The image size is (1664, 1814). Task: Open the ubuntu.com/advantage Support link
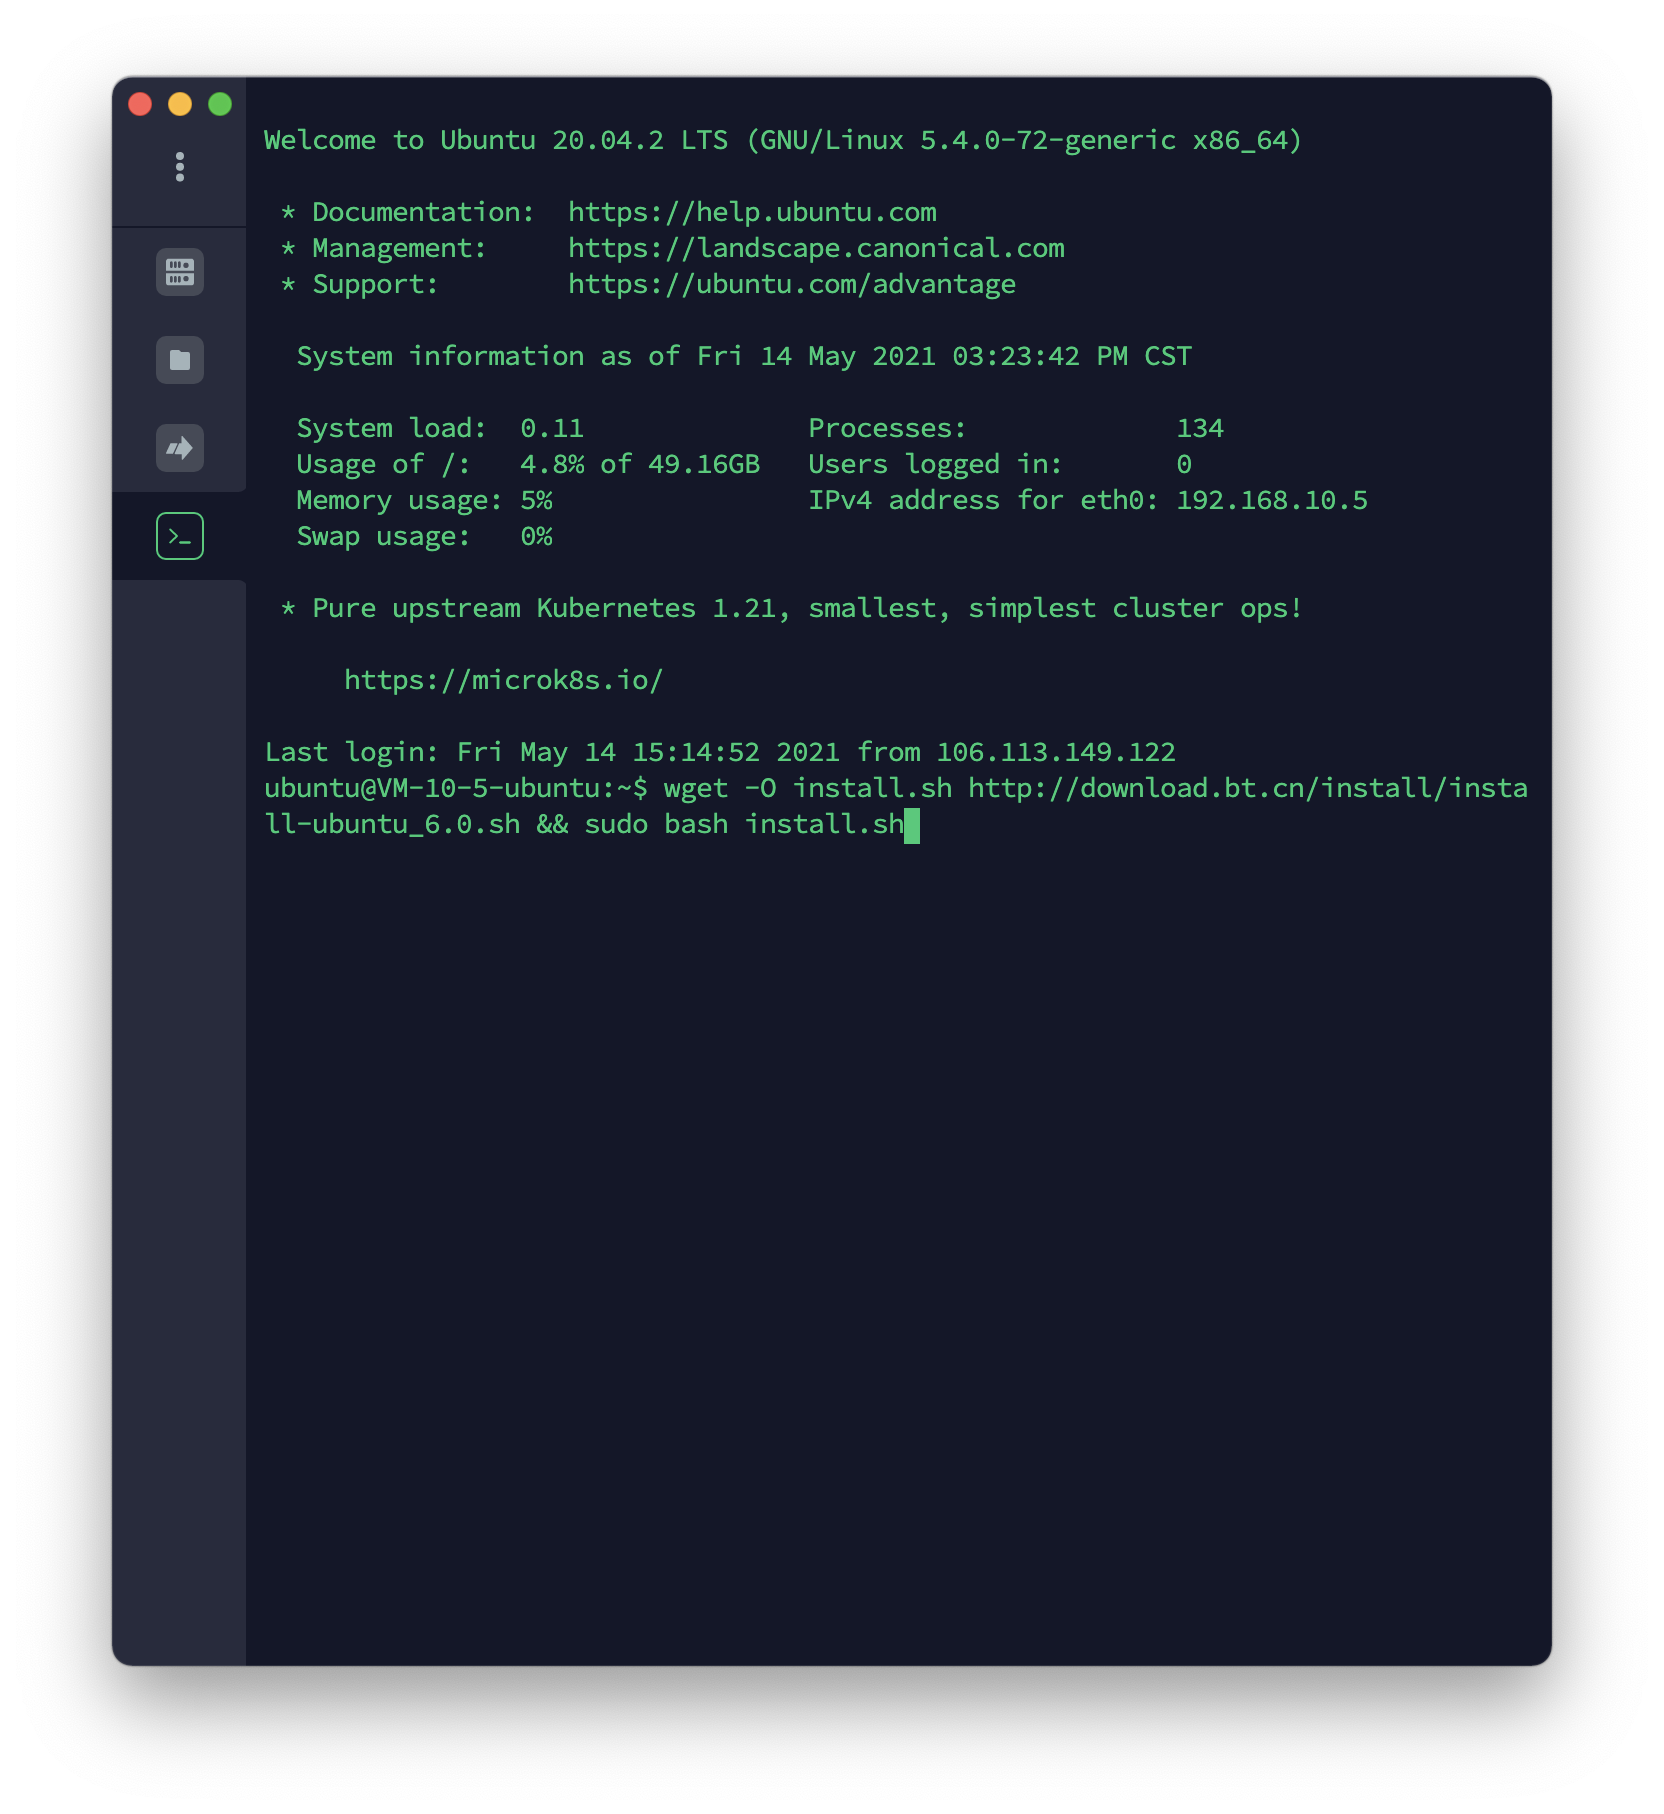[791, 284]
